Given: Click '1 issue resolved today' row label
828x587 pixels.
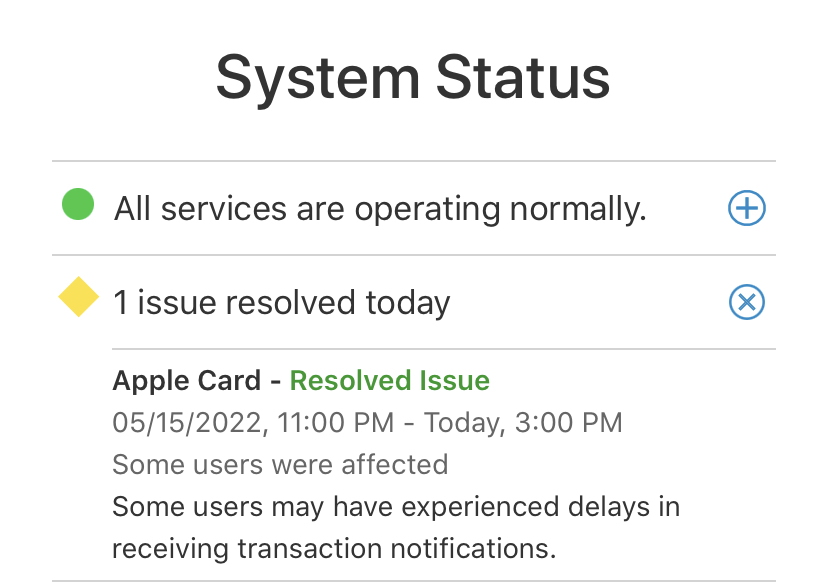Looking at the screenshot, I should tap(282, 303).
